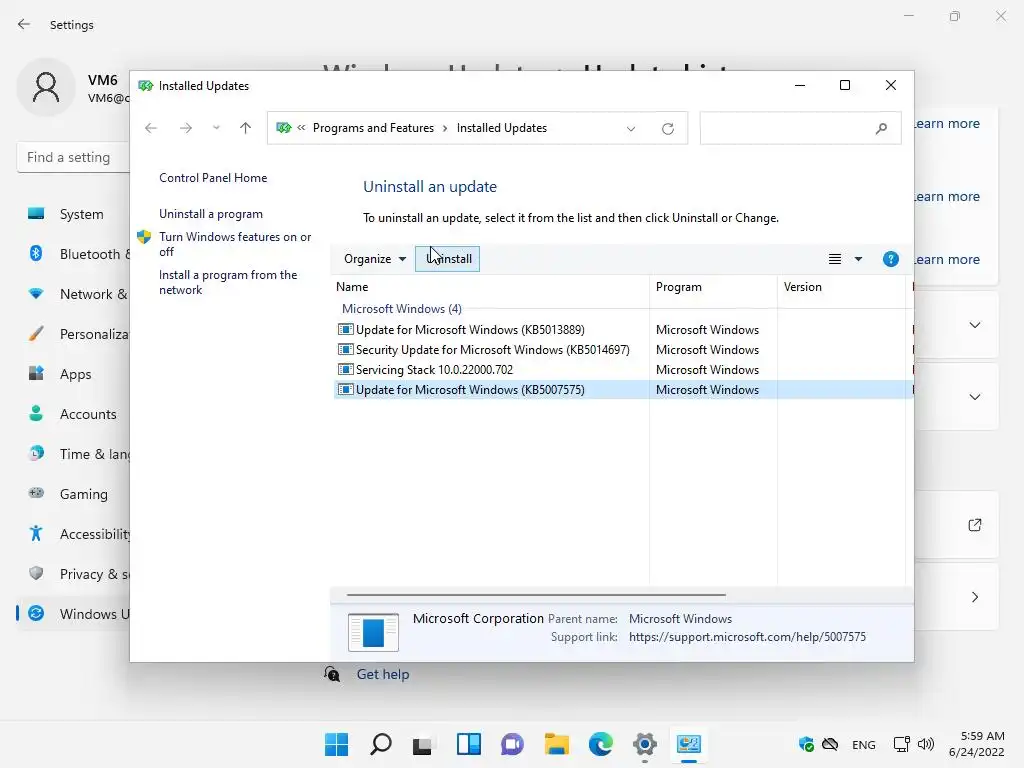
Task: Open clock and date 5:59 AM
Action: point(976,744)
